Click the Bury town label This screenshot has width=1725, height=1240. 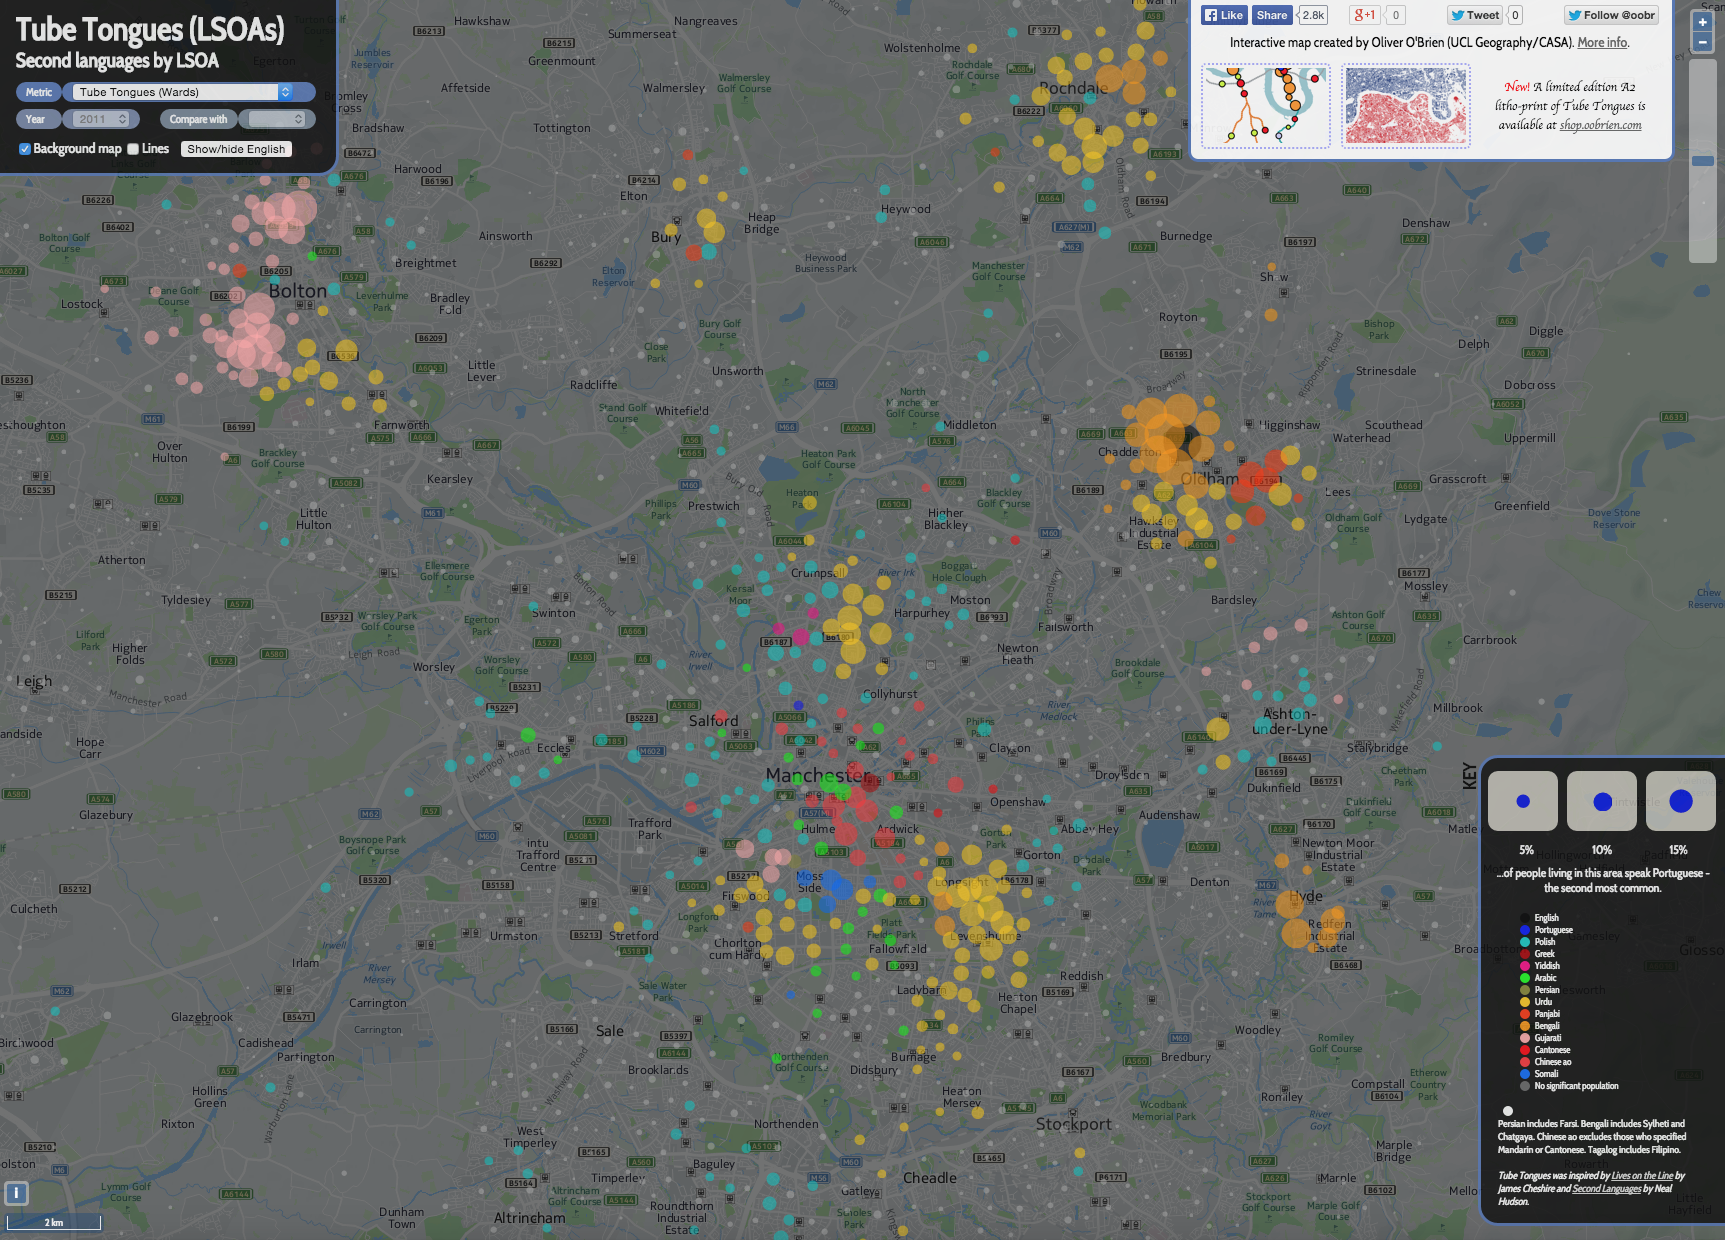coord(666,237)
